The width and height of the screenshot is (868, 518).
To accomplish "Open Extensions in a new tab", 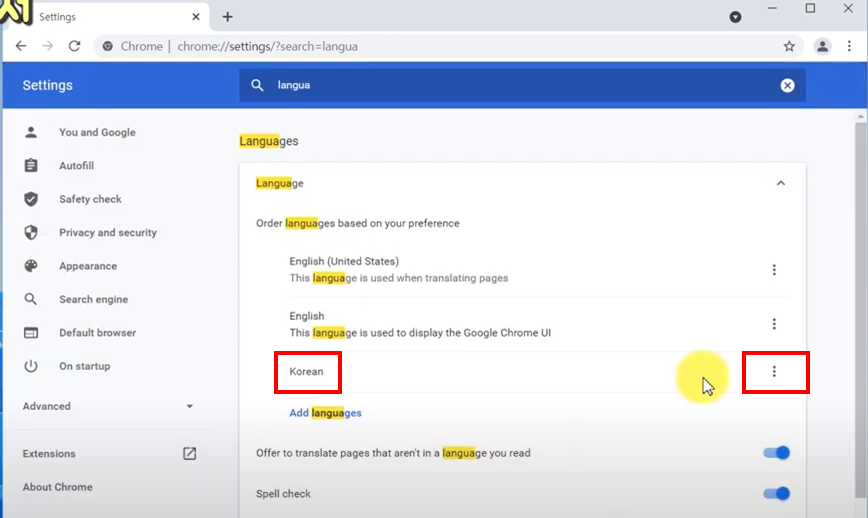I will click(111, 453).
